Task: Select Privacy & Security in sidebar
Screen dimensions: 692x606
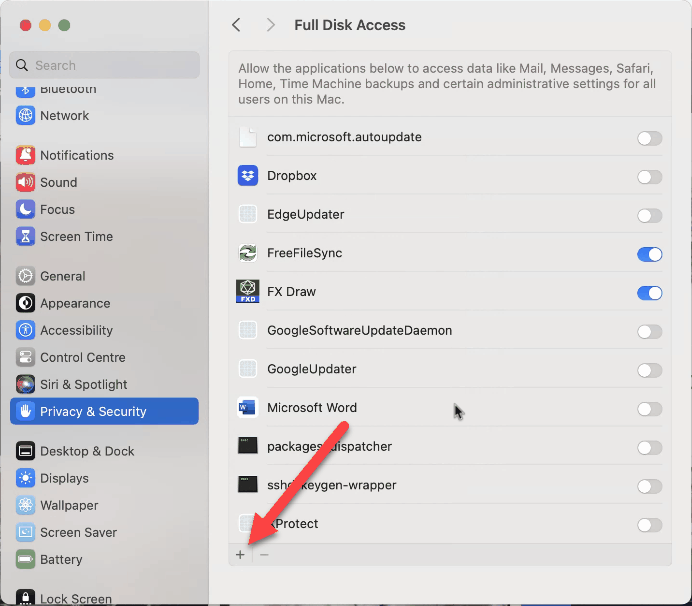Action: (x=104, y=411)
